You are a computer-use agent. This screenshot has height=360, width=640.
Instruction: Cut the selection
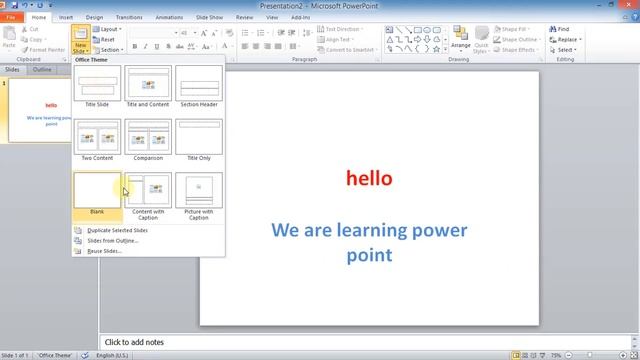point(30,29)
